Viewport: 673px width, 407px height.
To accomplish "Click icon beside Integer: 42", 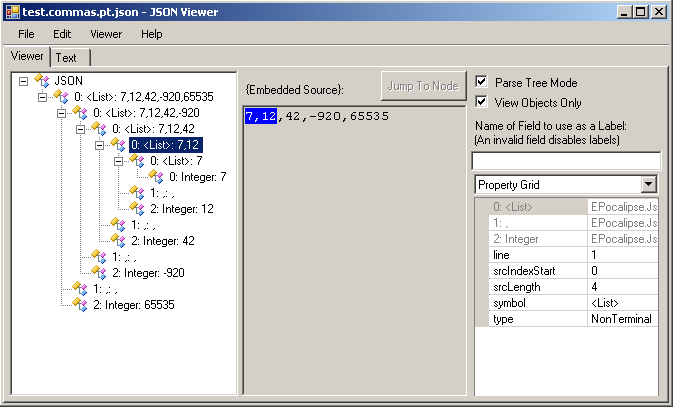I will tap(118, 240).
